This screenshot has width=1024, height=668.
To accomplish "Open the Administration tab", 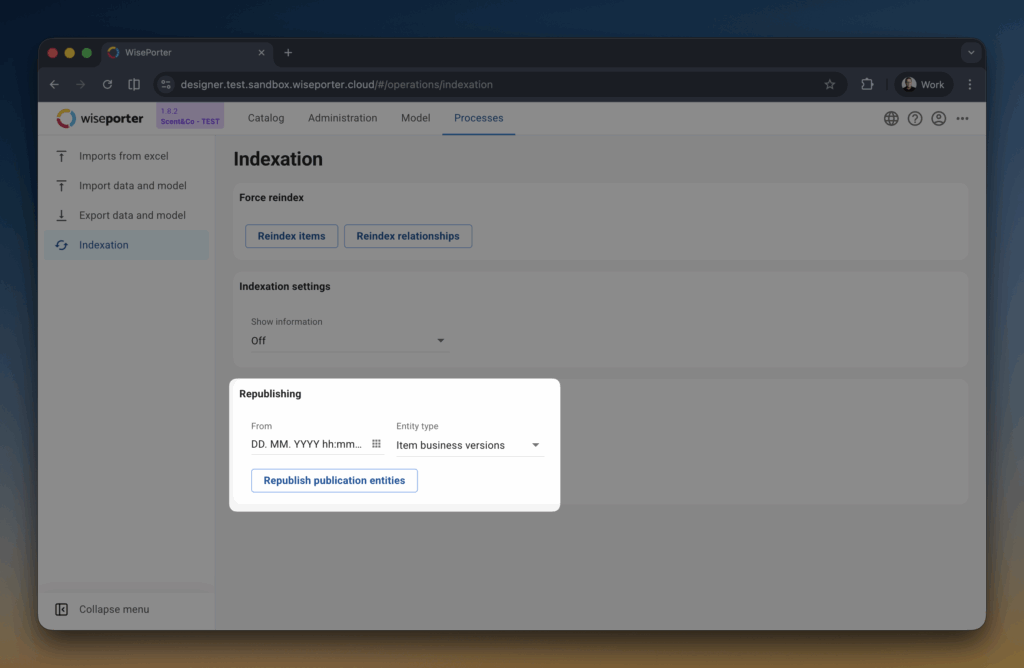I will tap(342, 118).
